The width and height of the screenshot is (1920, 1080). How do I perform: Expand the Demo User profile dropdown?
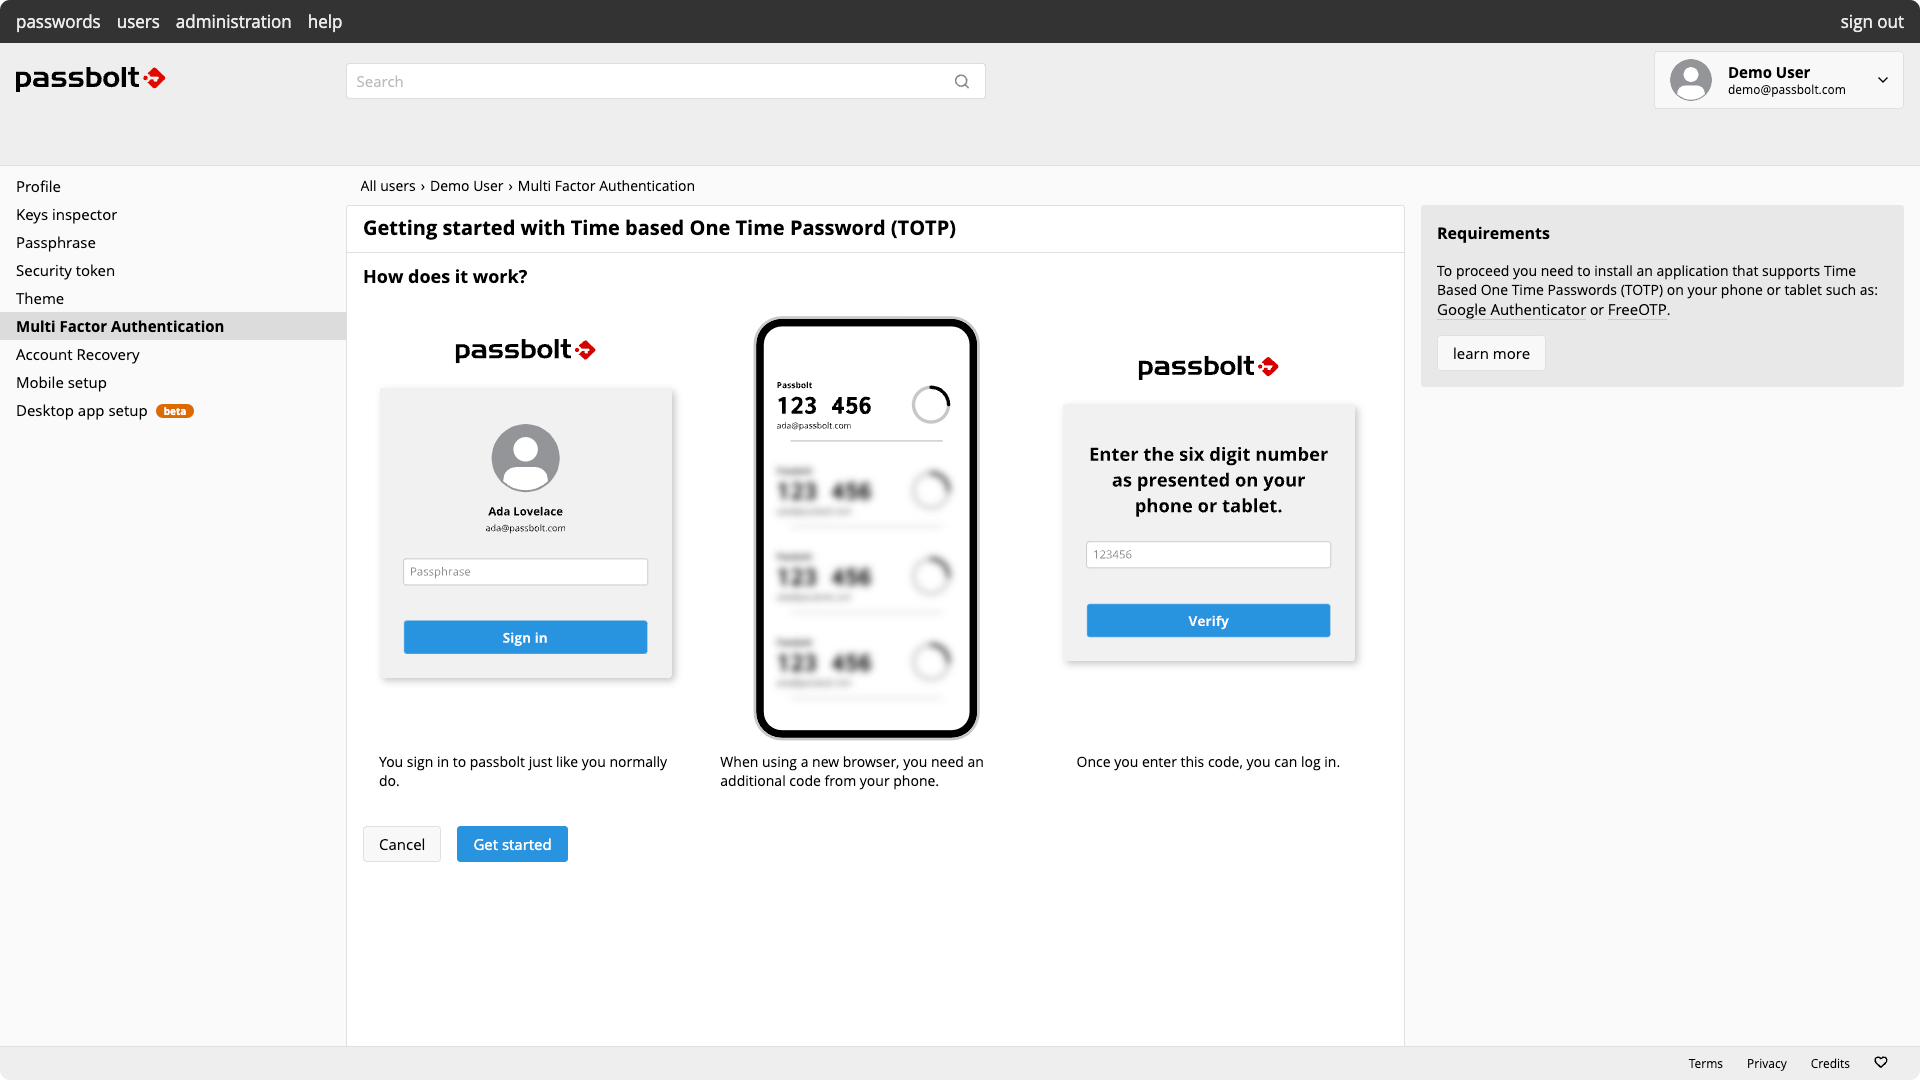click(1883, 80)
